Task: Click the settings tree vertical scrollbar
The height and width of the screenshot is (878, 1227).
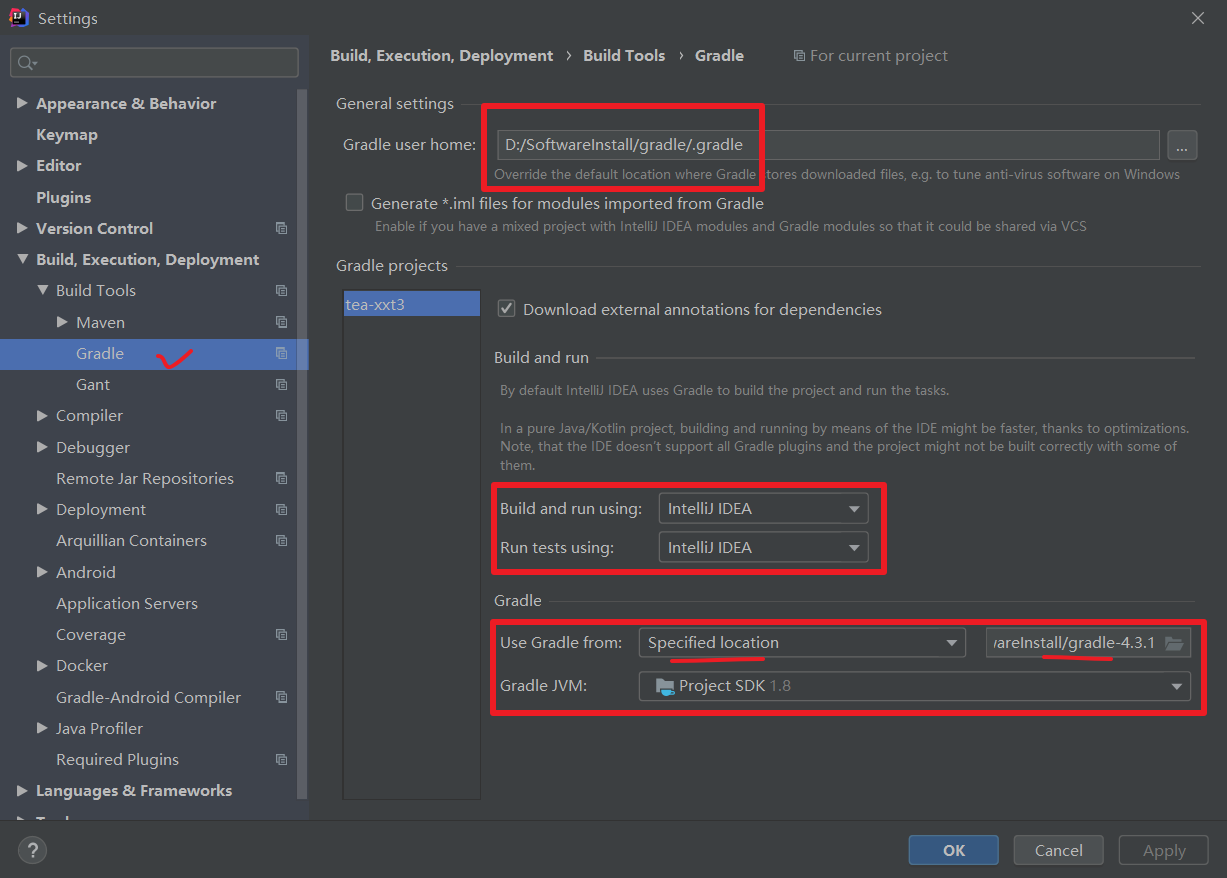Action: tap(303, 445)
